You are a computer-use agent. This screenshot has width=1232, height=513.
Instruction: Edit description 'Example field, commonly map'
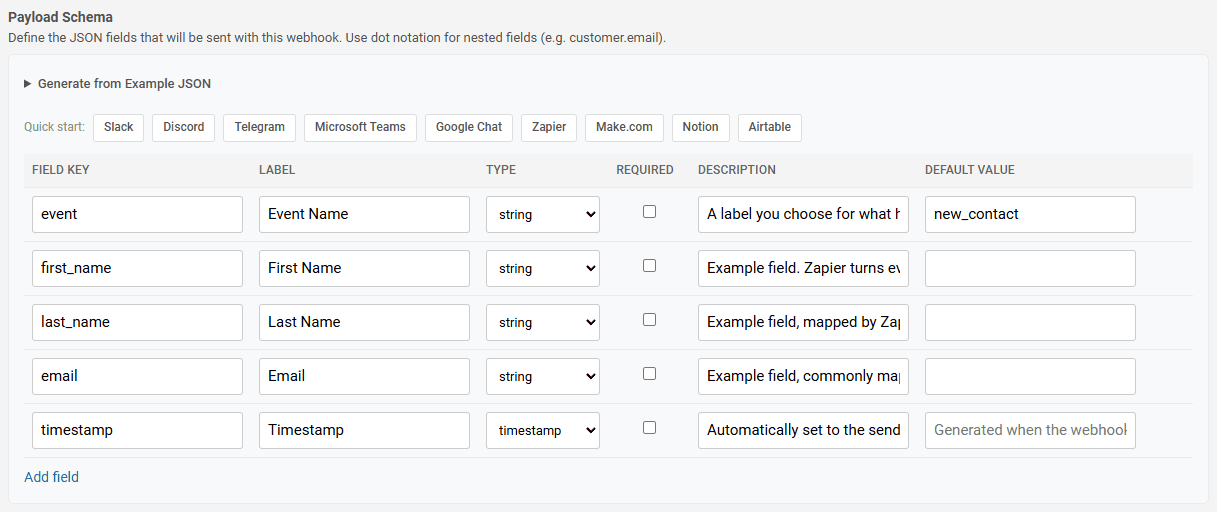pos(803,376)
